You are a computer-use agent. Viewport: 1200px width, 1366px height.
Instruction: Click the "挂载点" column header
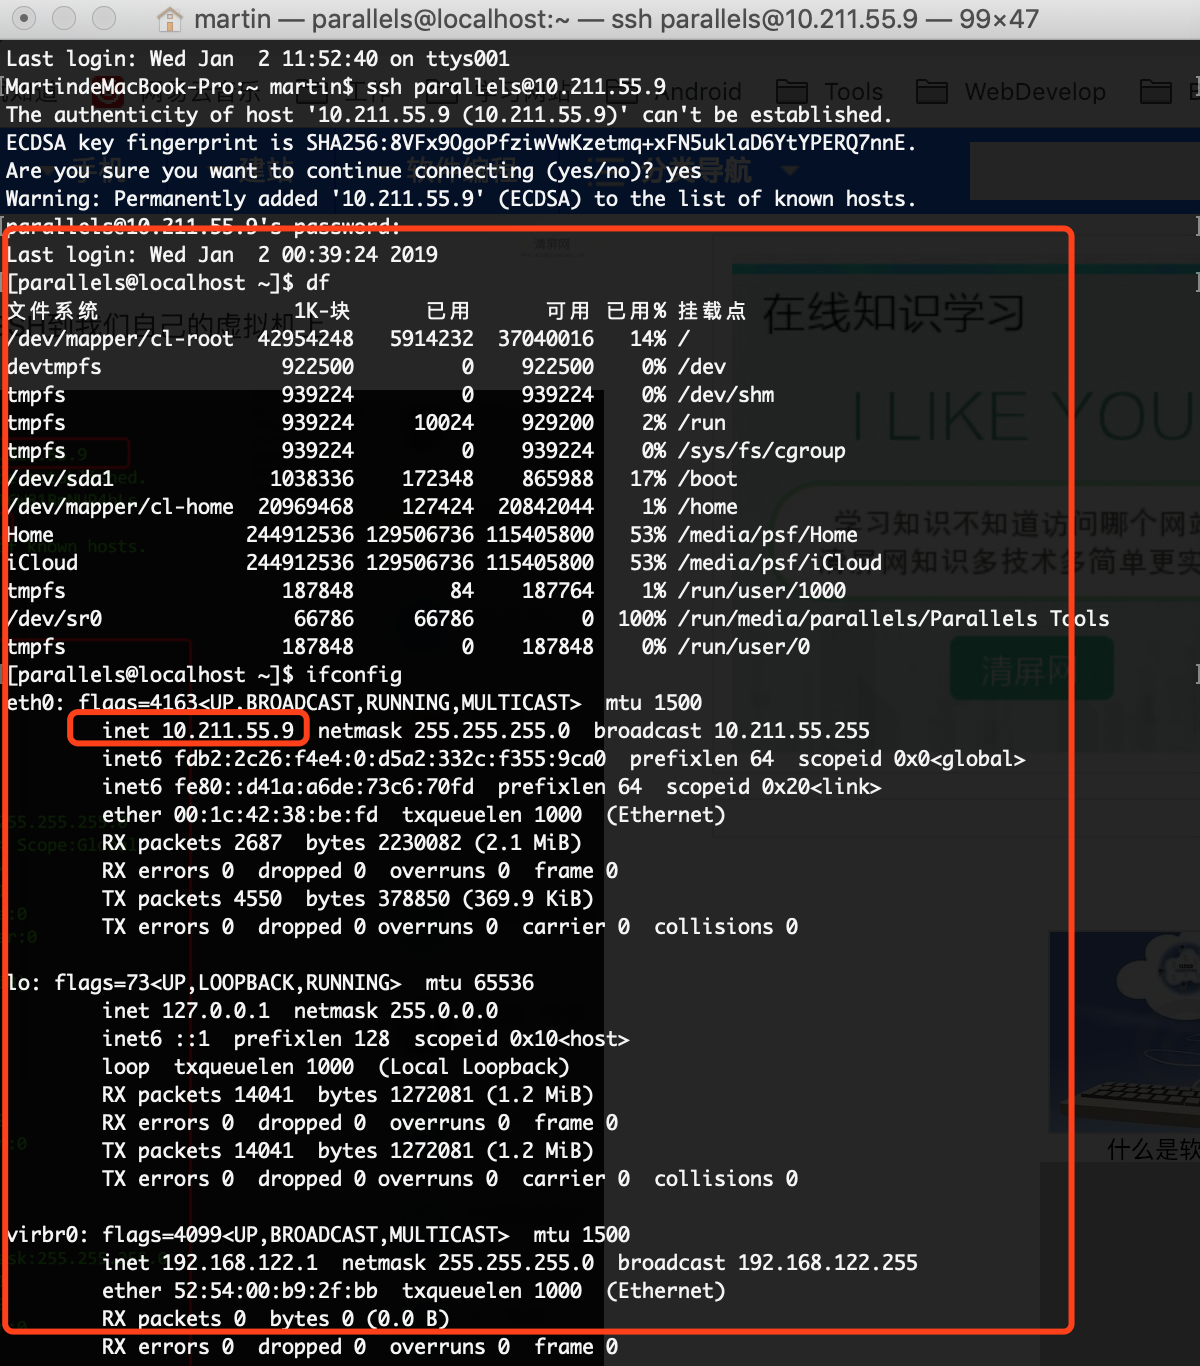point(712,311)
